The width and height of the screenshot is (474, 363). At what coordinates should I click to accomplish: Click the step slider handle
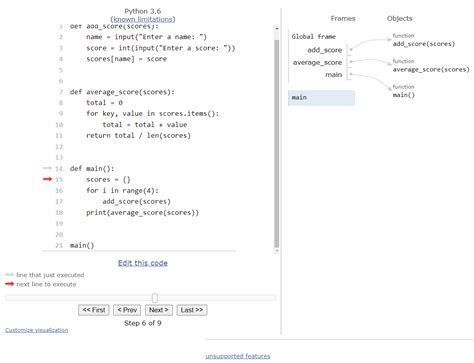click(155, 298)
